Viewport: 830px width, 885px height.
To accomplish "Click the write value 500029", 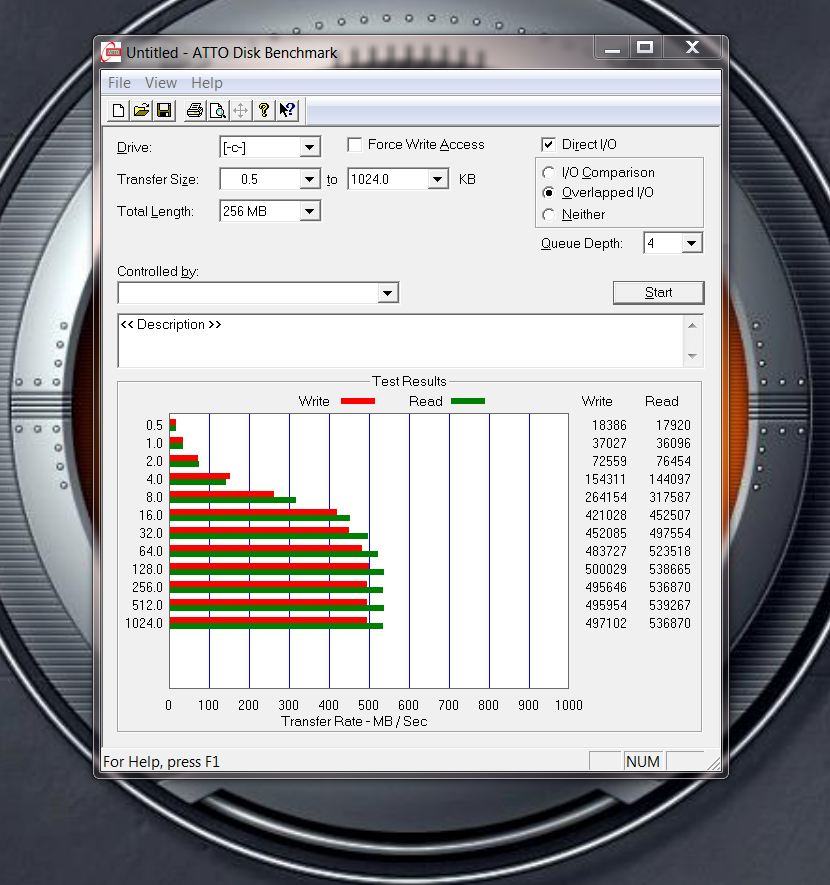I will [x=606, y=569].
